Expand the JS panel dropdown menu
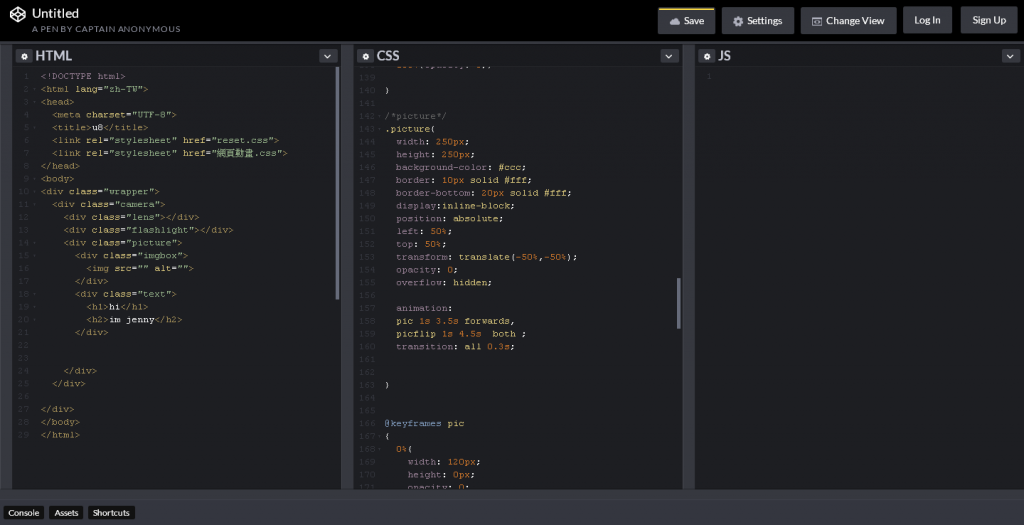Screen dimensions: 1024x525 (x=1010, y=56)
